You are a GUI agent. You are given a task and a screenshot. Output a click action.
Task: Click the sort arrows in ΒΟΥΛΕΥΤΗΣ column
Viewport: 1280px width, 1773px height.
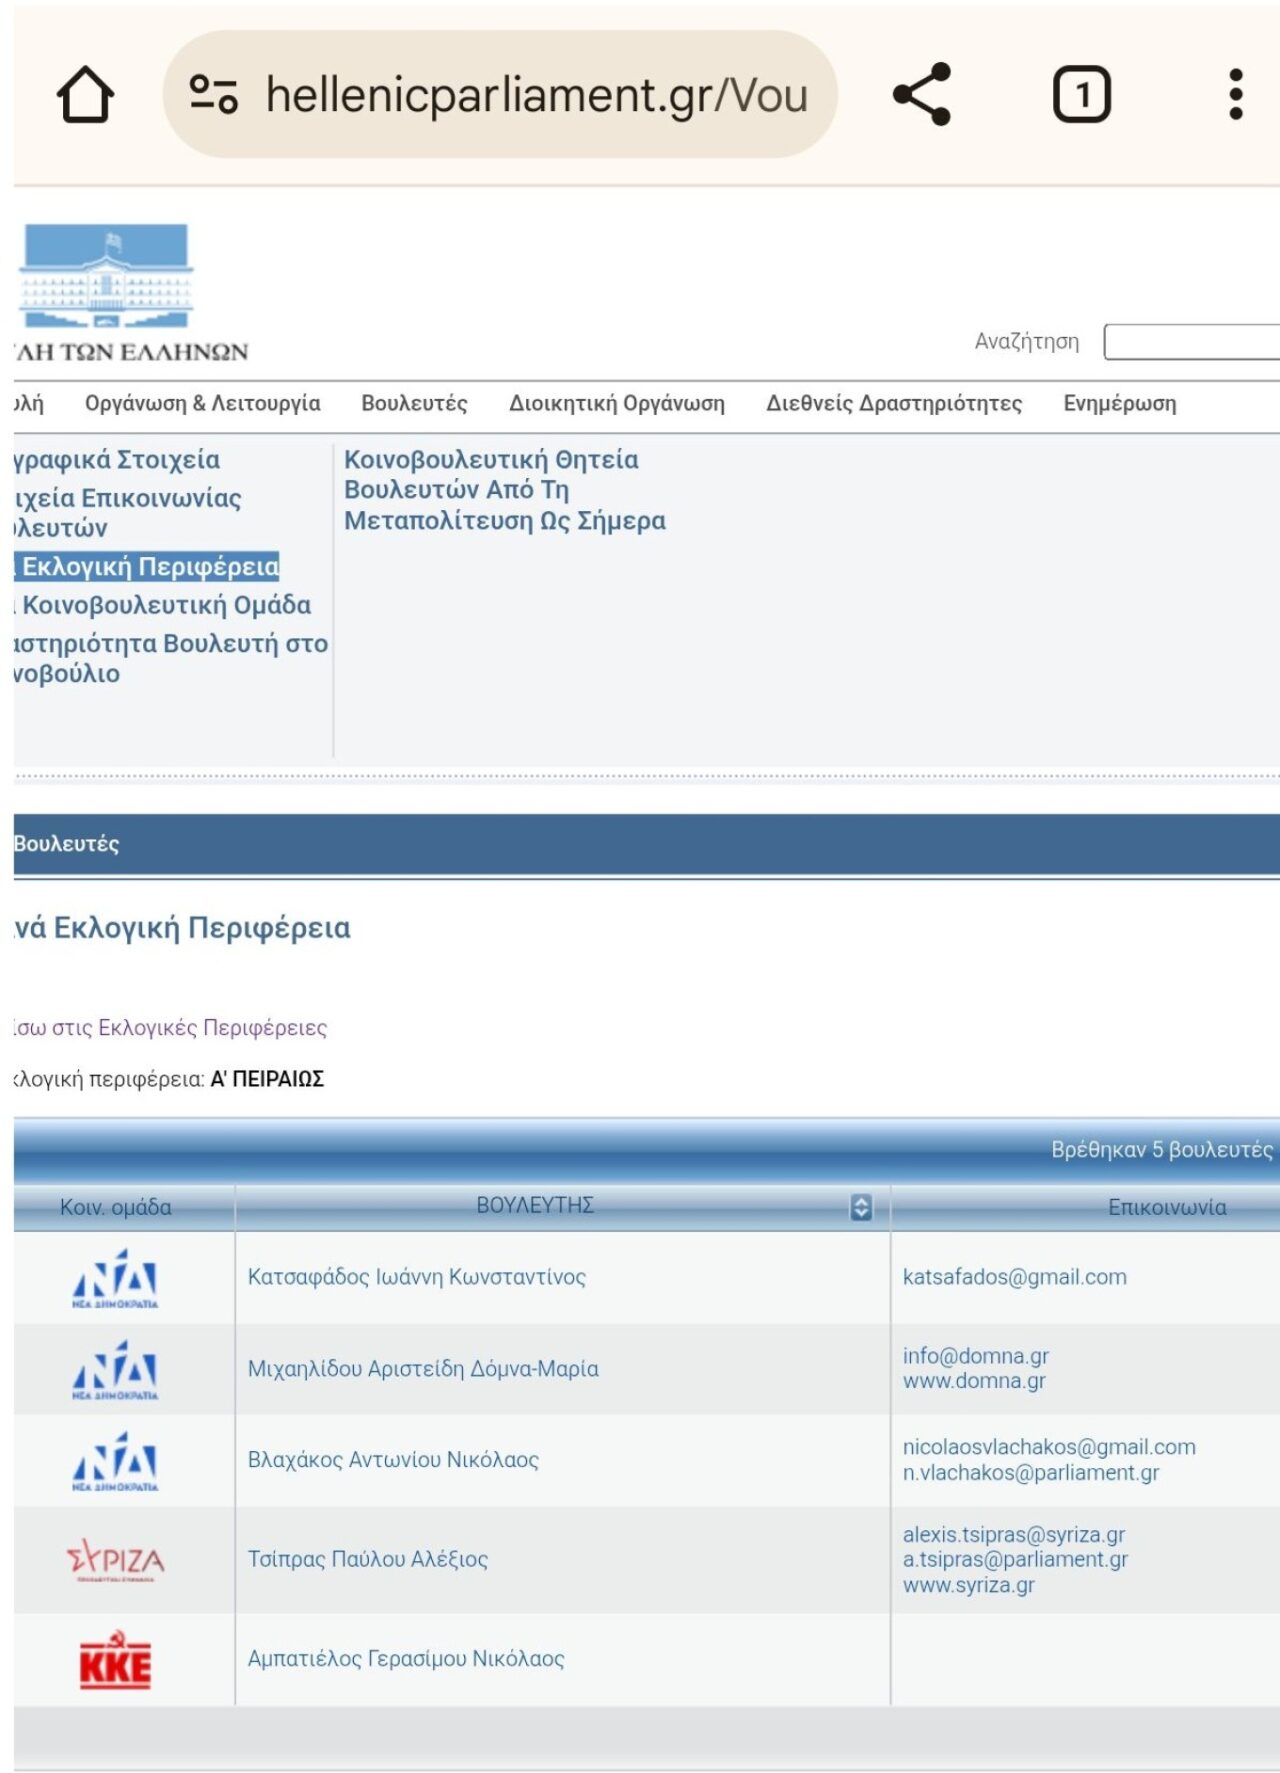click(860, 1207)
